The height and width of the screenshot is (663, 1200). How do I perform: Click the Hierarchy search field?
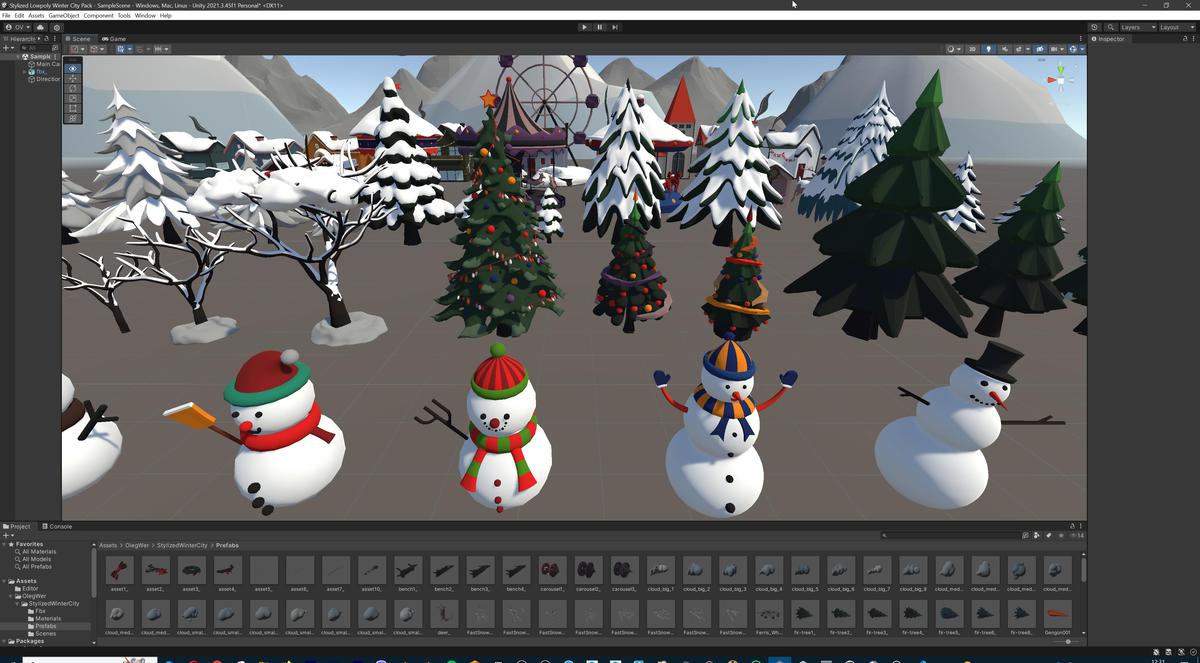[36, 48]
